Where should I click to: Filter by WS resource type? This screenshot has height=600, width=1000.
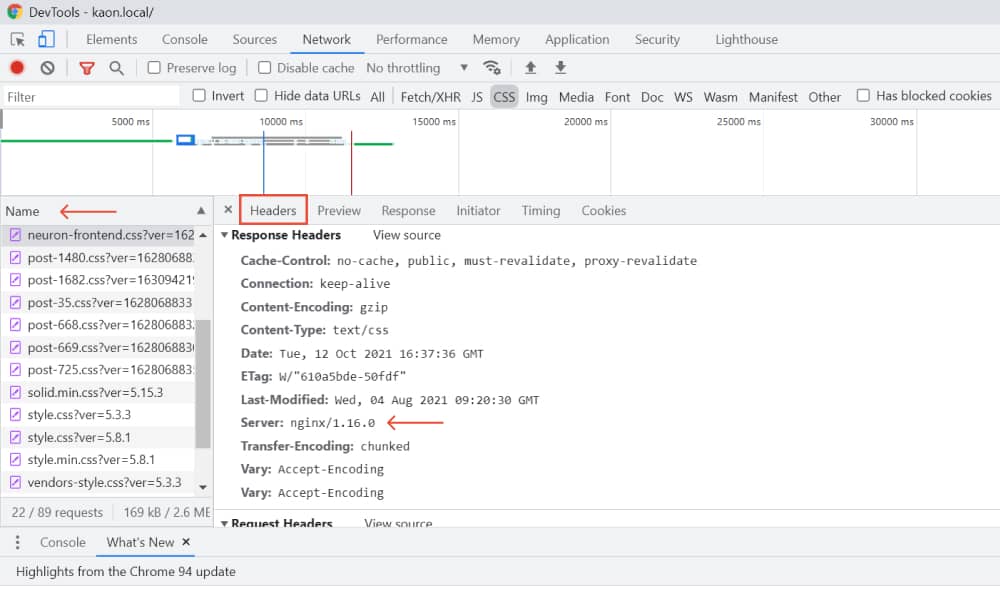click(x=683, y=97)
